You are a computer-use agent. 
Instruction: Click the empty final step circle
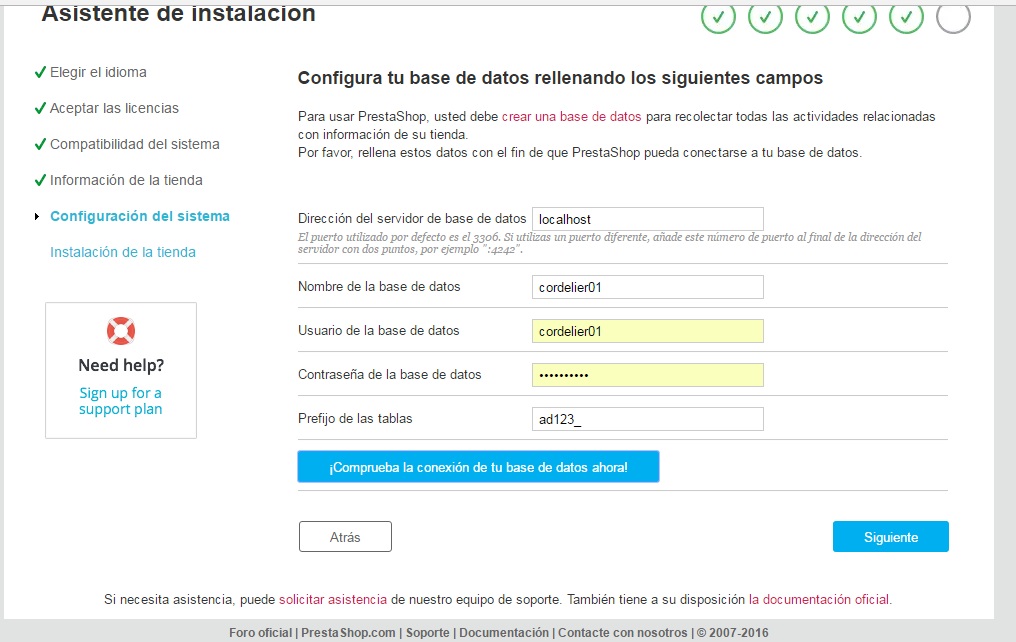click(x=953, y=17)
